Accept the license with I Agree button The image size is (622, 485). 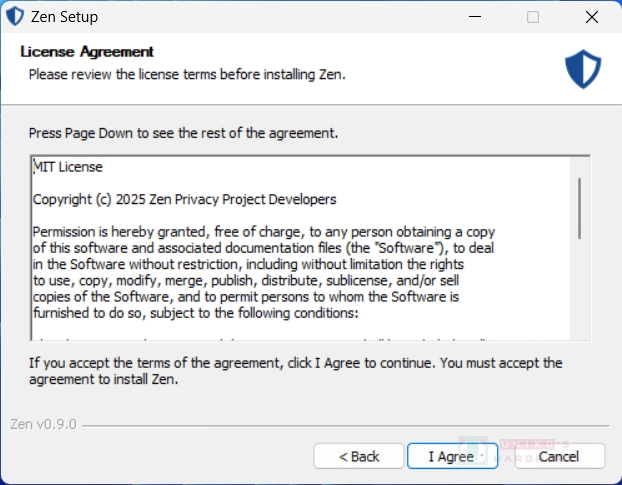(x=453, y=456)
